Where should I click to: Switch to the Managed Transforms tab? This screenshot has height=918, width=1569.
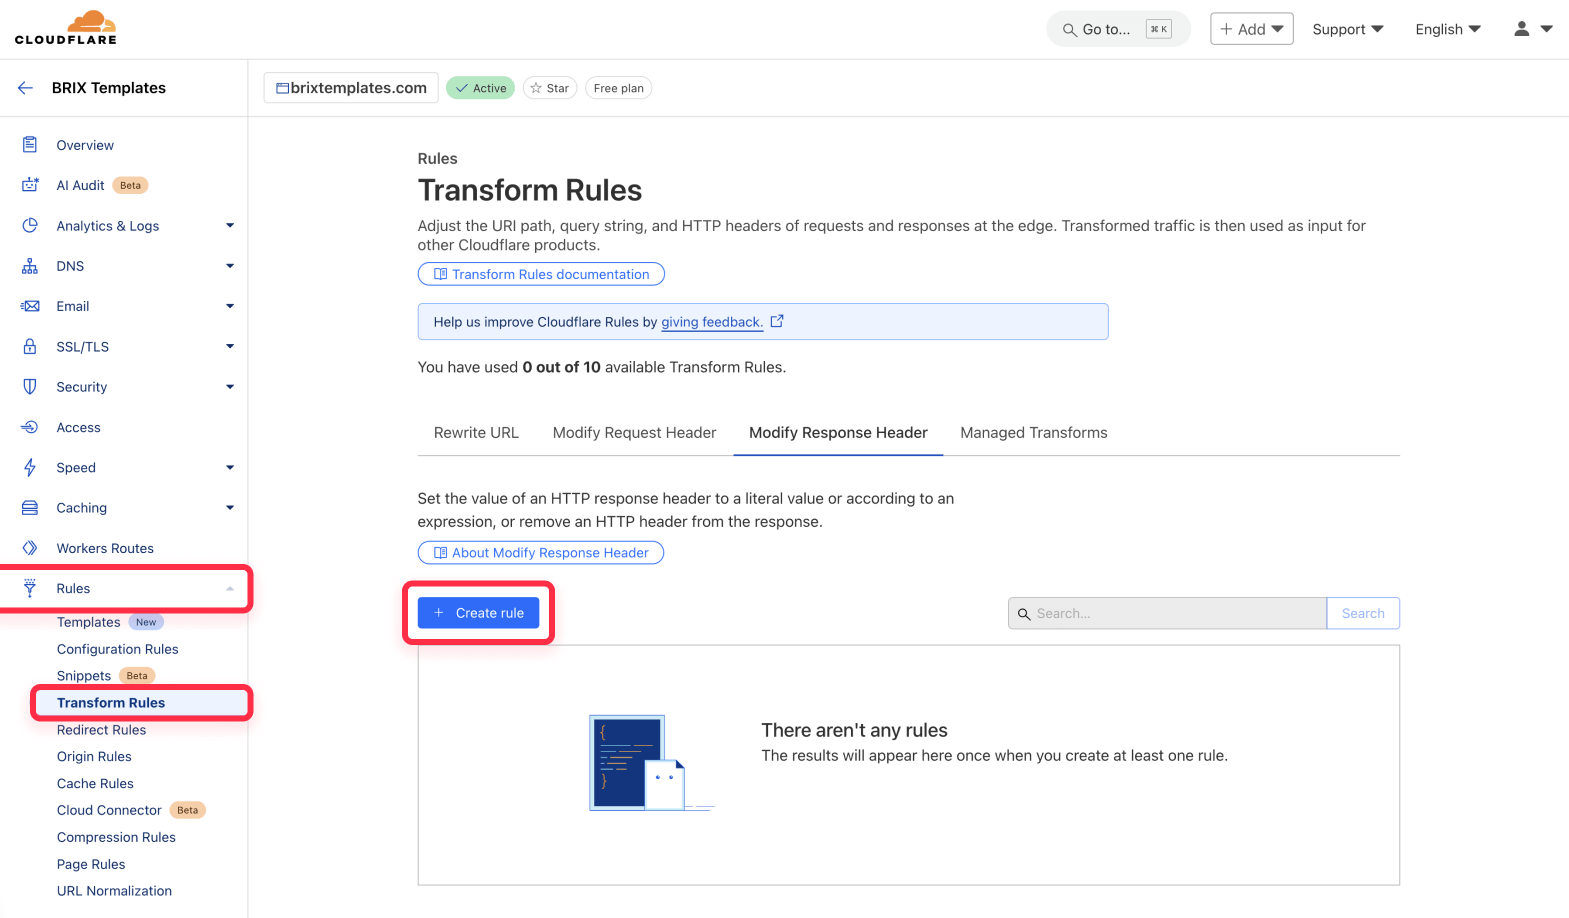[1034, 433]
